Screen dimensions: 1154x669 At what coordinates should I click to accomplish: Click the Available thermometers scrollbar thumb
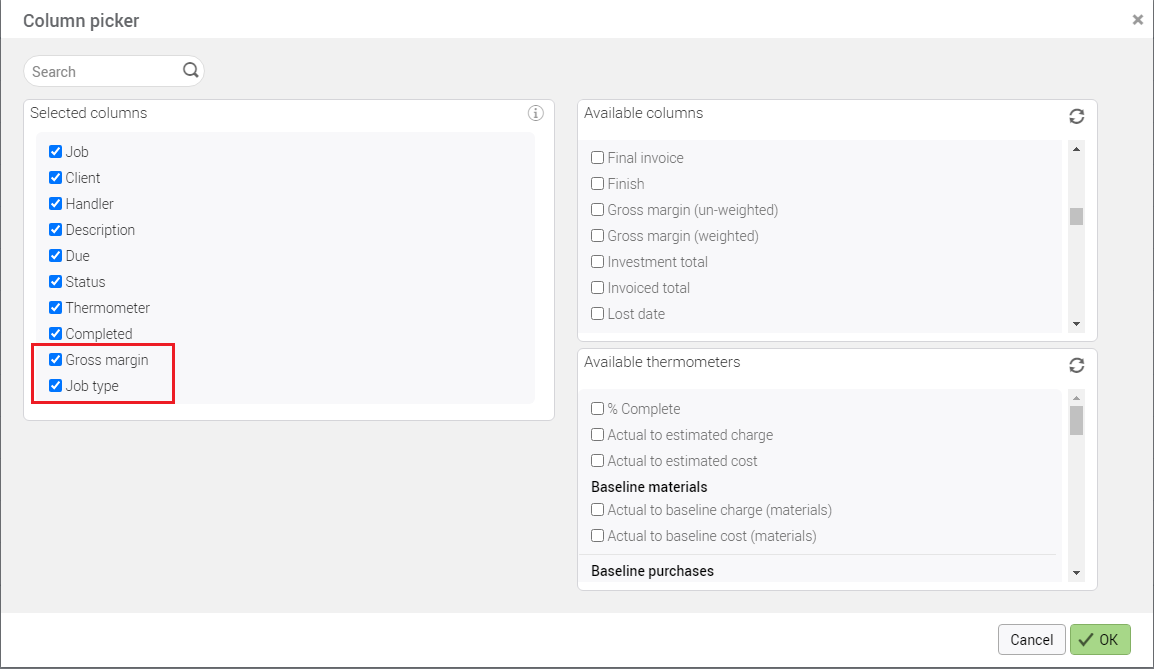click(x=1076, y=421)
